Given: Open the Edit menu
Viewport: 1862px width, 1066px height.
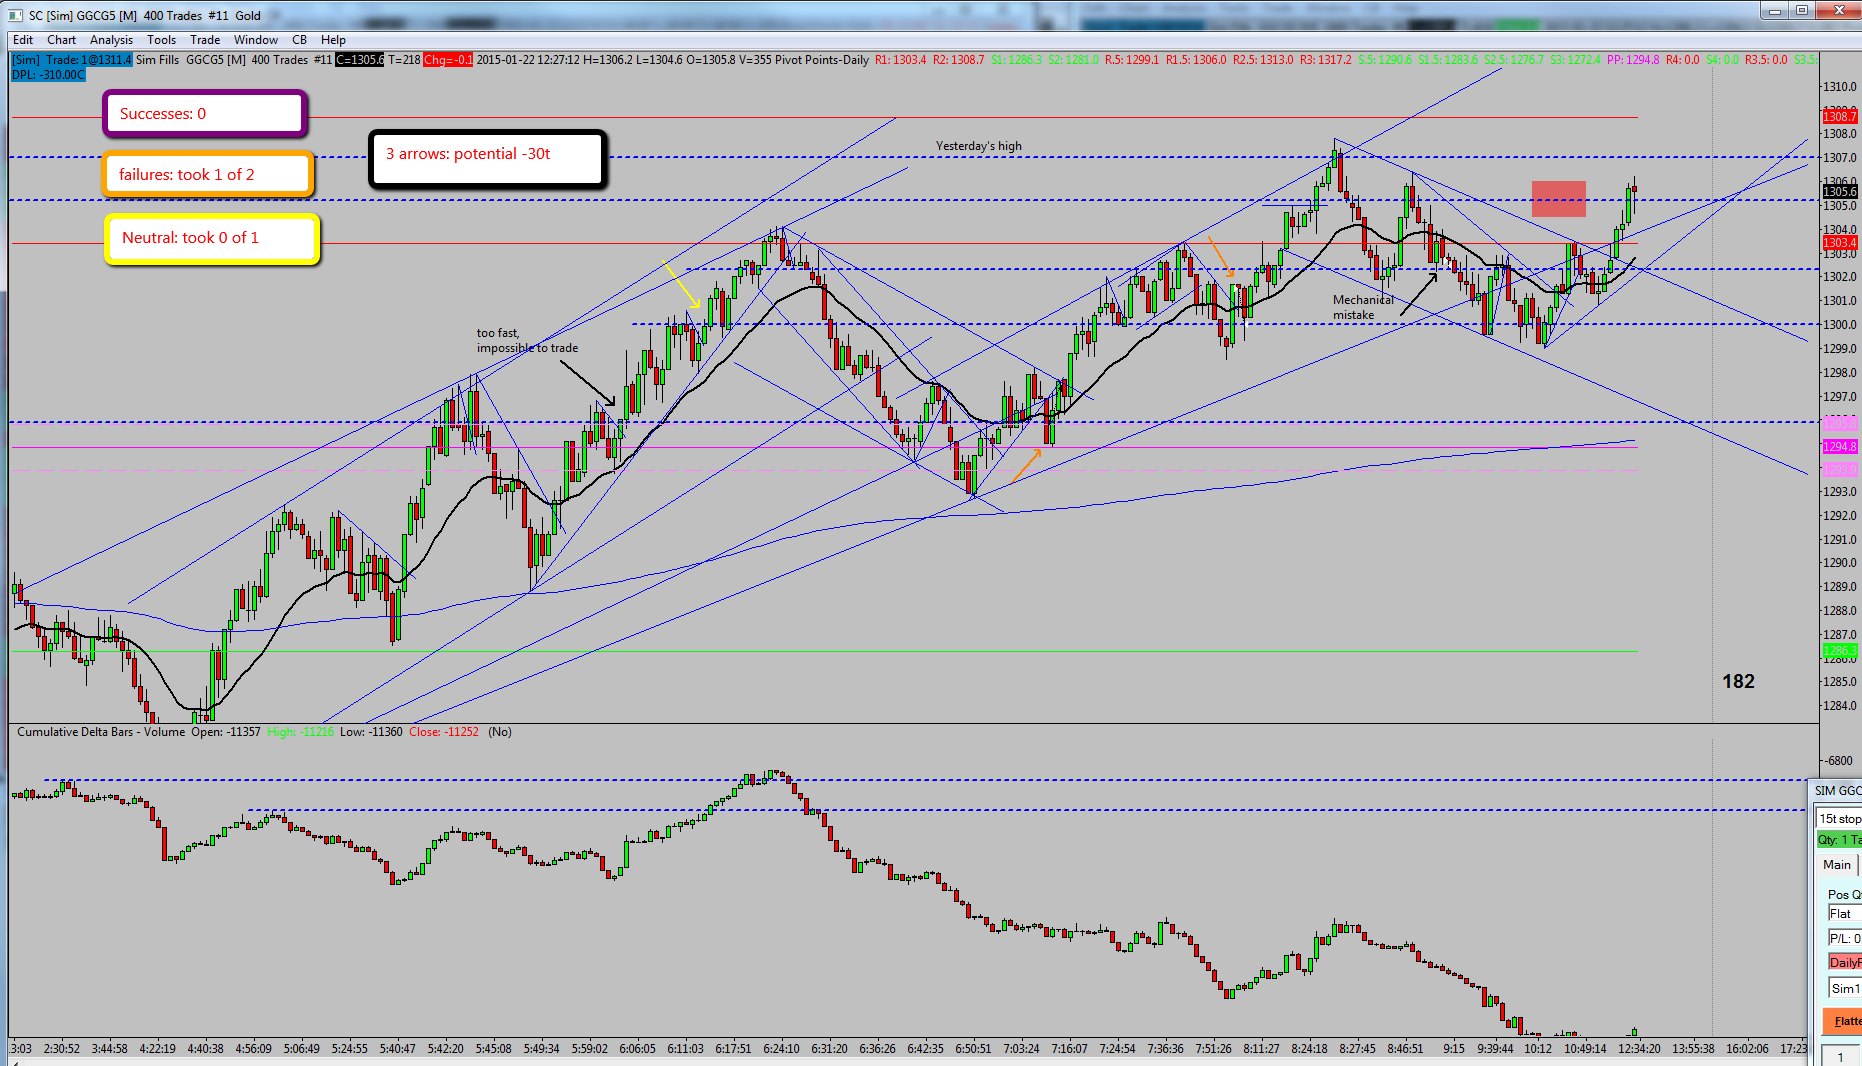Looking at the screenshot, I should 23,40.
